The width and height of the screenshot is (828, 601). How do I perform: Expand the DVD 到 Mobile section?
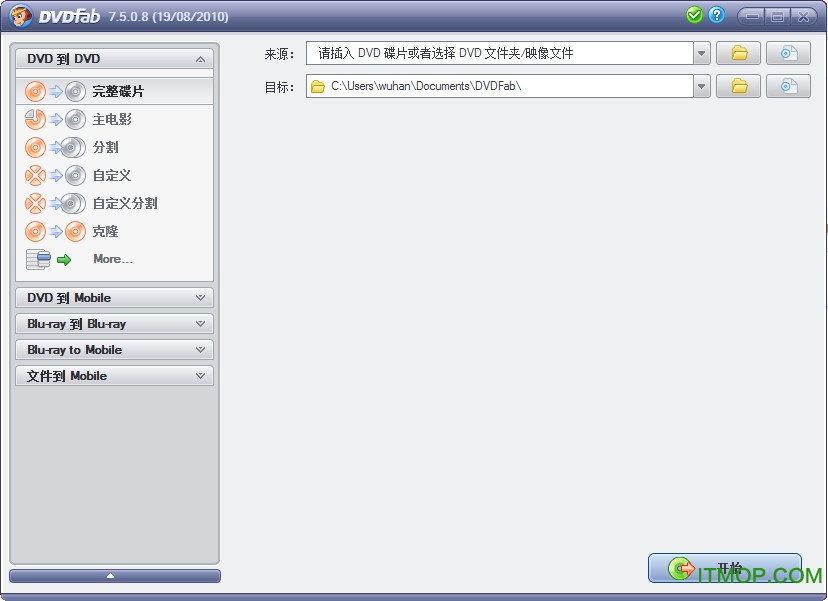click(x=115, y=298)
